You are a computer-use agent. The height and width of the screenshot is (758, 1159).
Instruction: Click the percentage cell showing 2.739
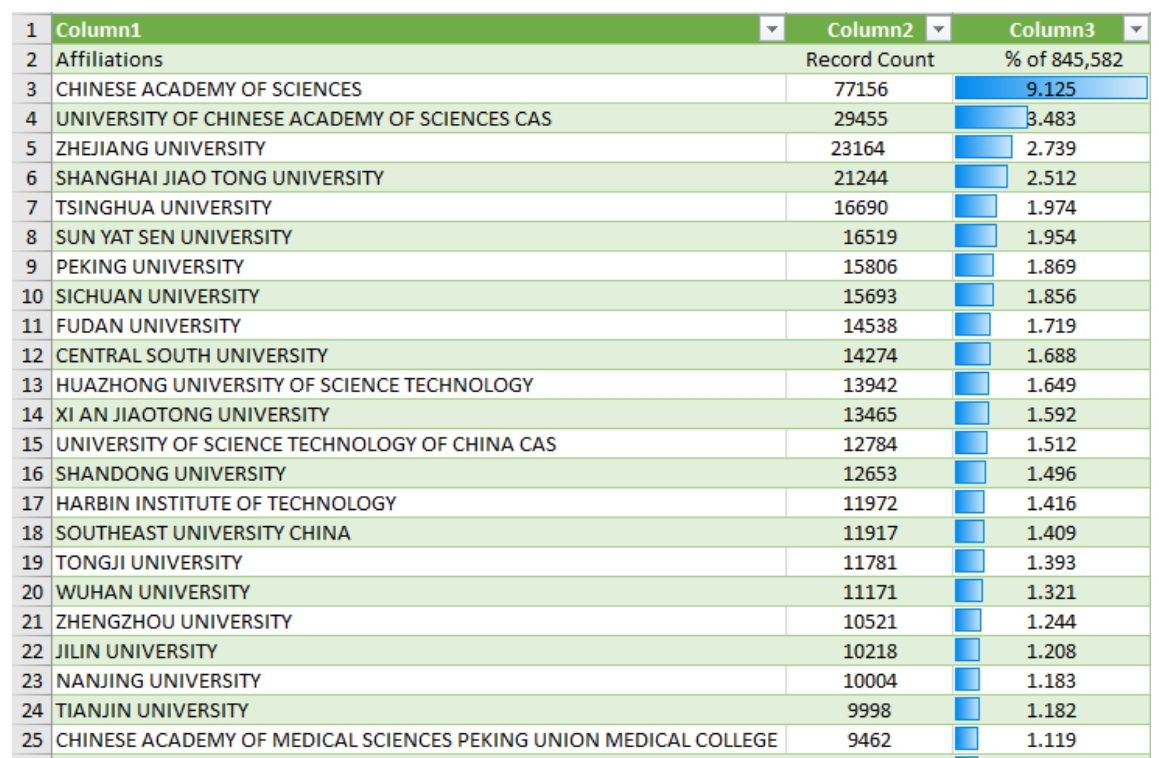1051,148
